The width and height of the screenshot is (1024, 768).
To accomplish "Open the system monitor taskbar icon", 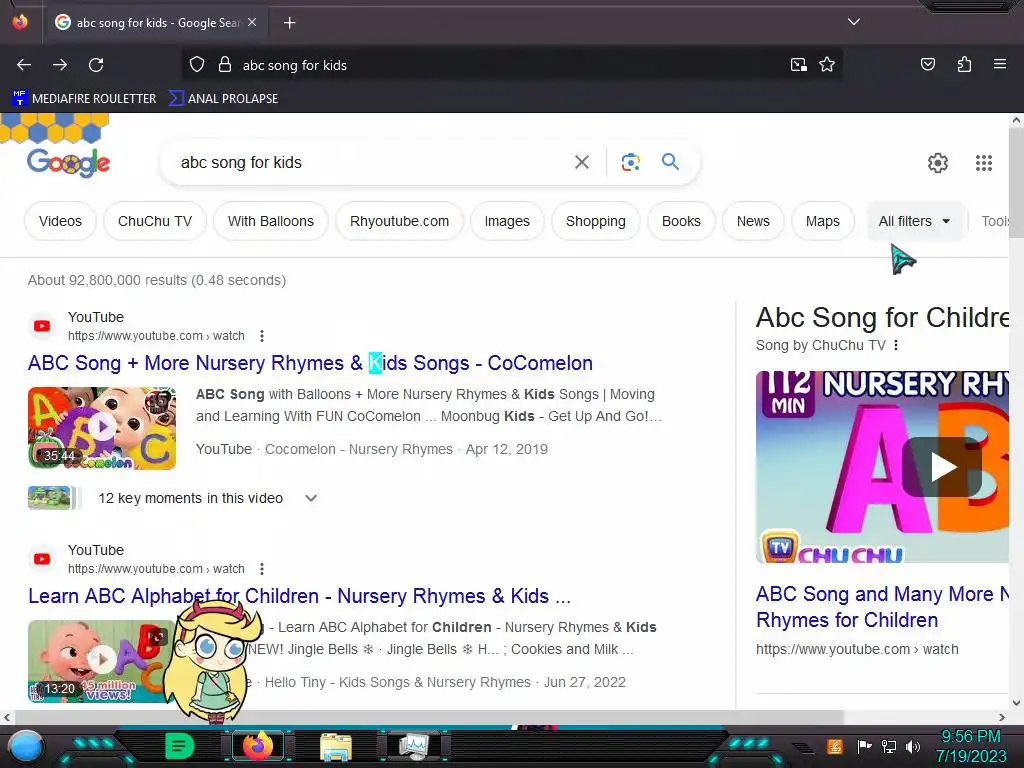I will tap(414, 746).
